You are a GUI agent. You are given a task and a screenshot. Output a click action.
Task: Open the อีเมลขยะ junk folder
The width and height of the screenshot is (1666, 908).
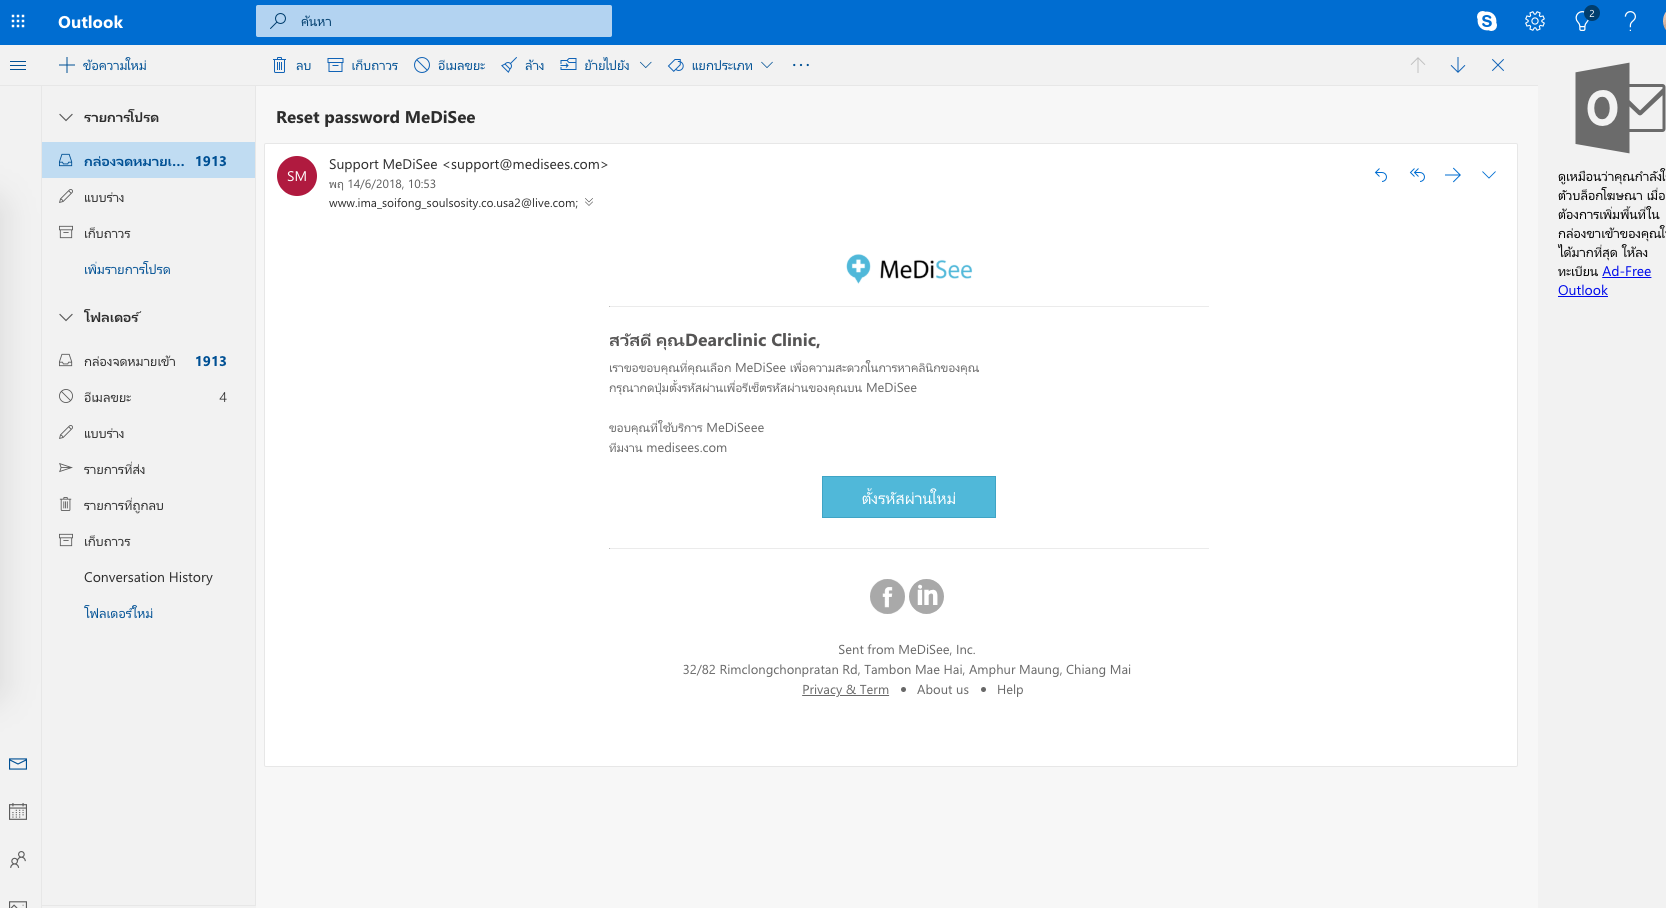point(108,397)
